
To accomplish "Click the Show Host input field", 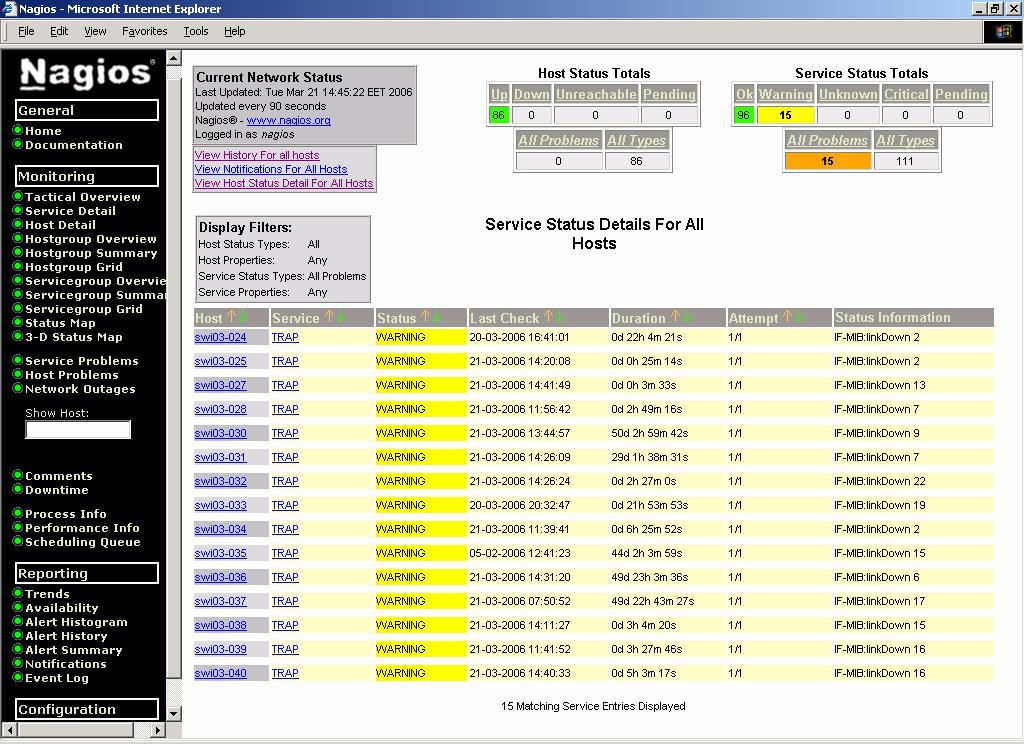I will [x=78, y=430].
